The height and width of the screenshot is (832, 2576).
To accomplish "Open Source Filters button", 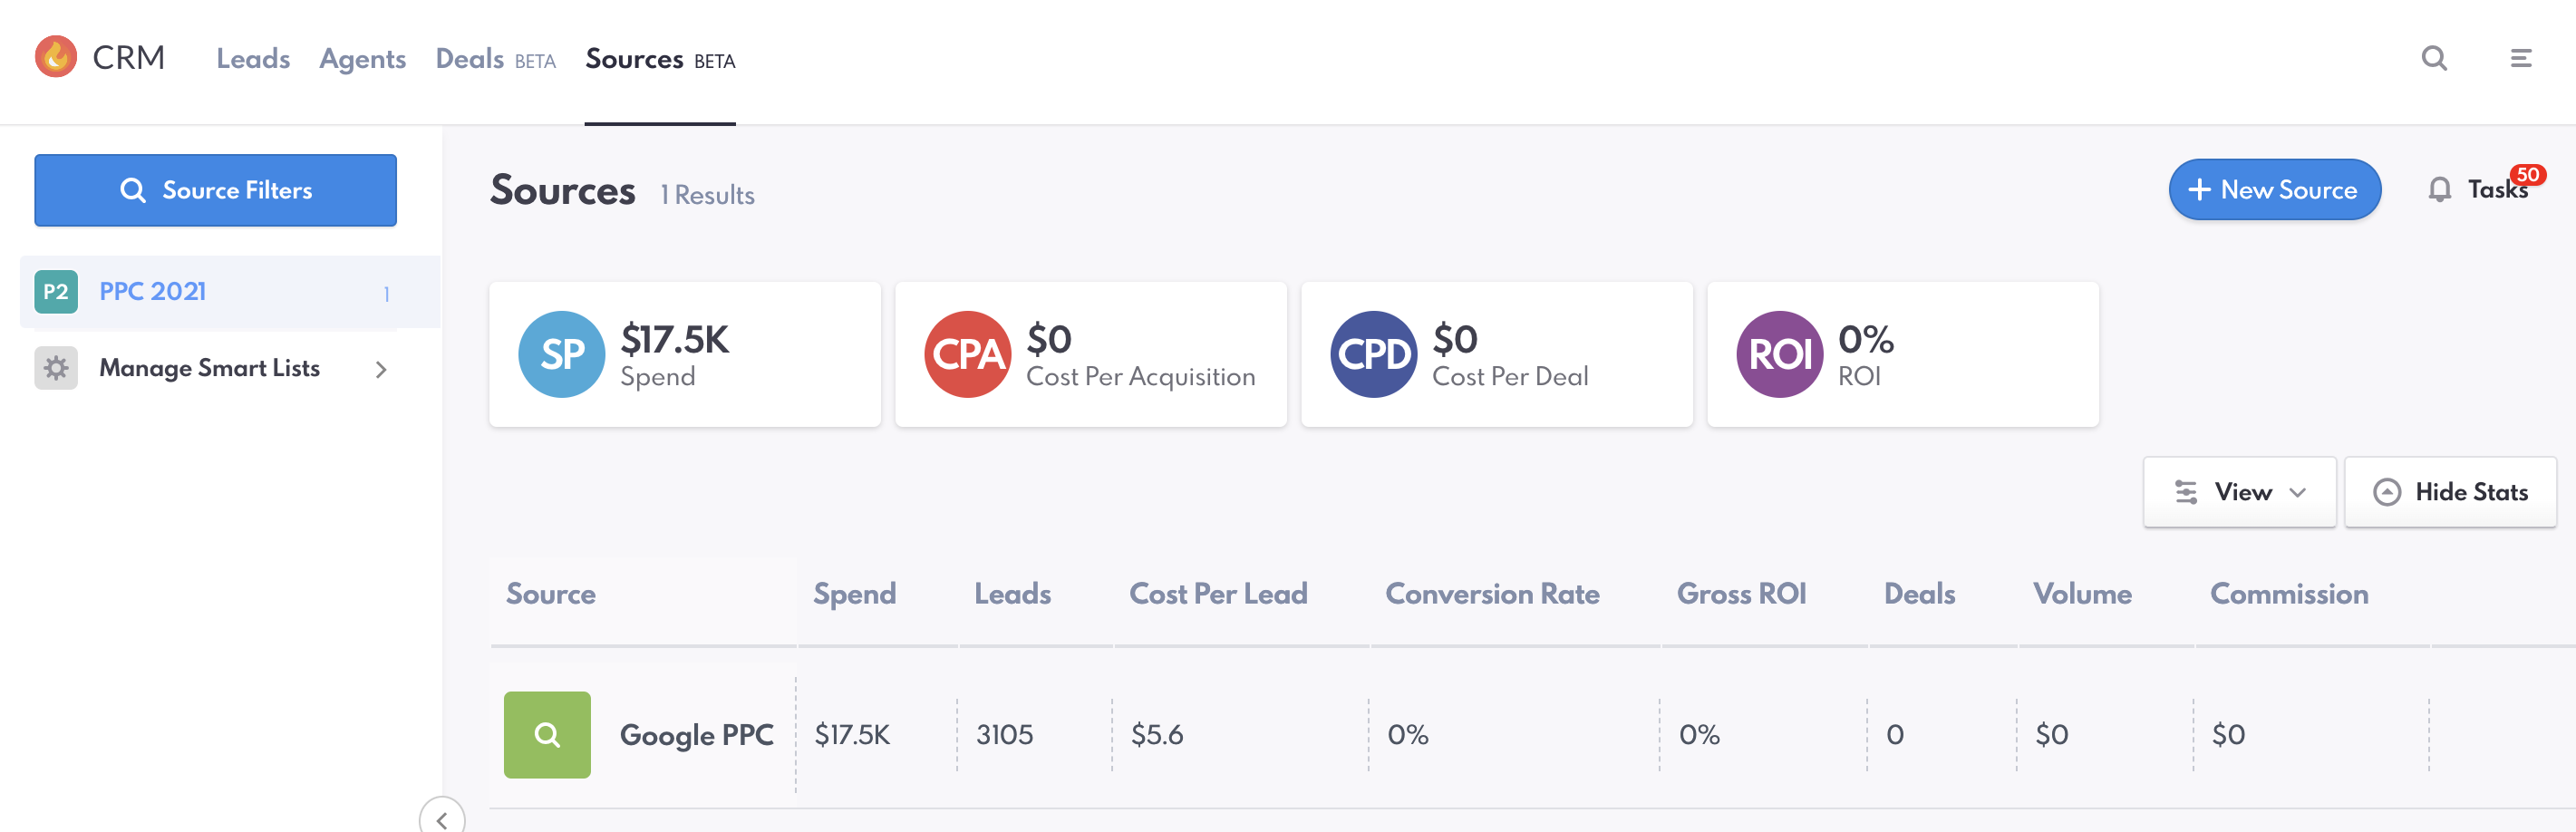I will click(x=216, y=190).
